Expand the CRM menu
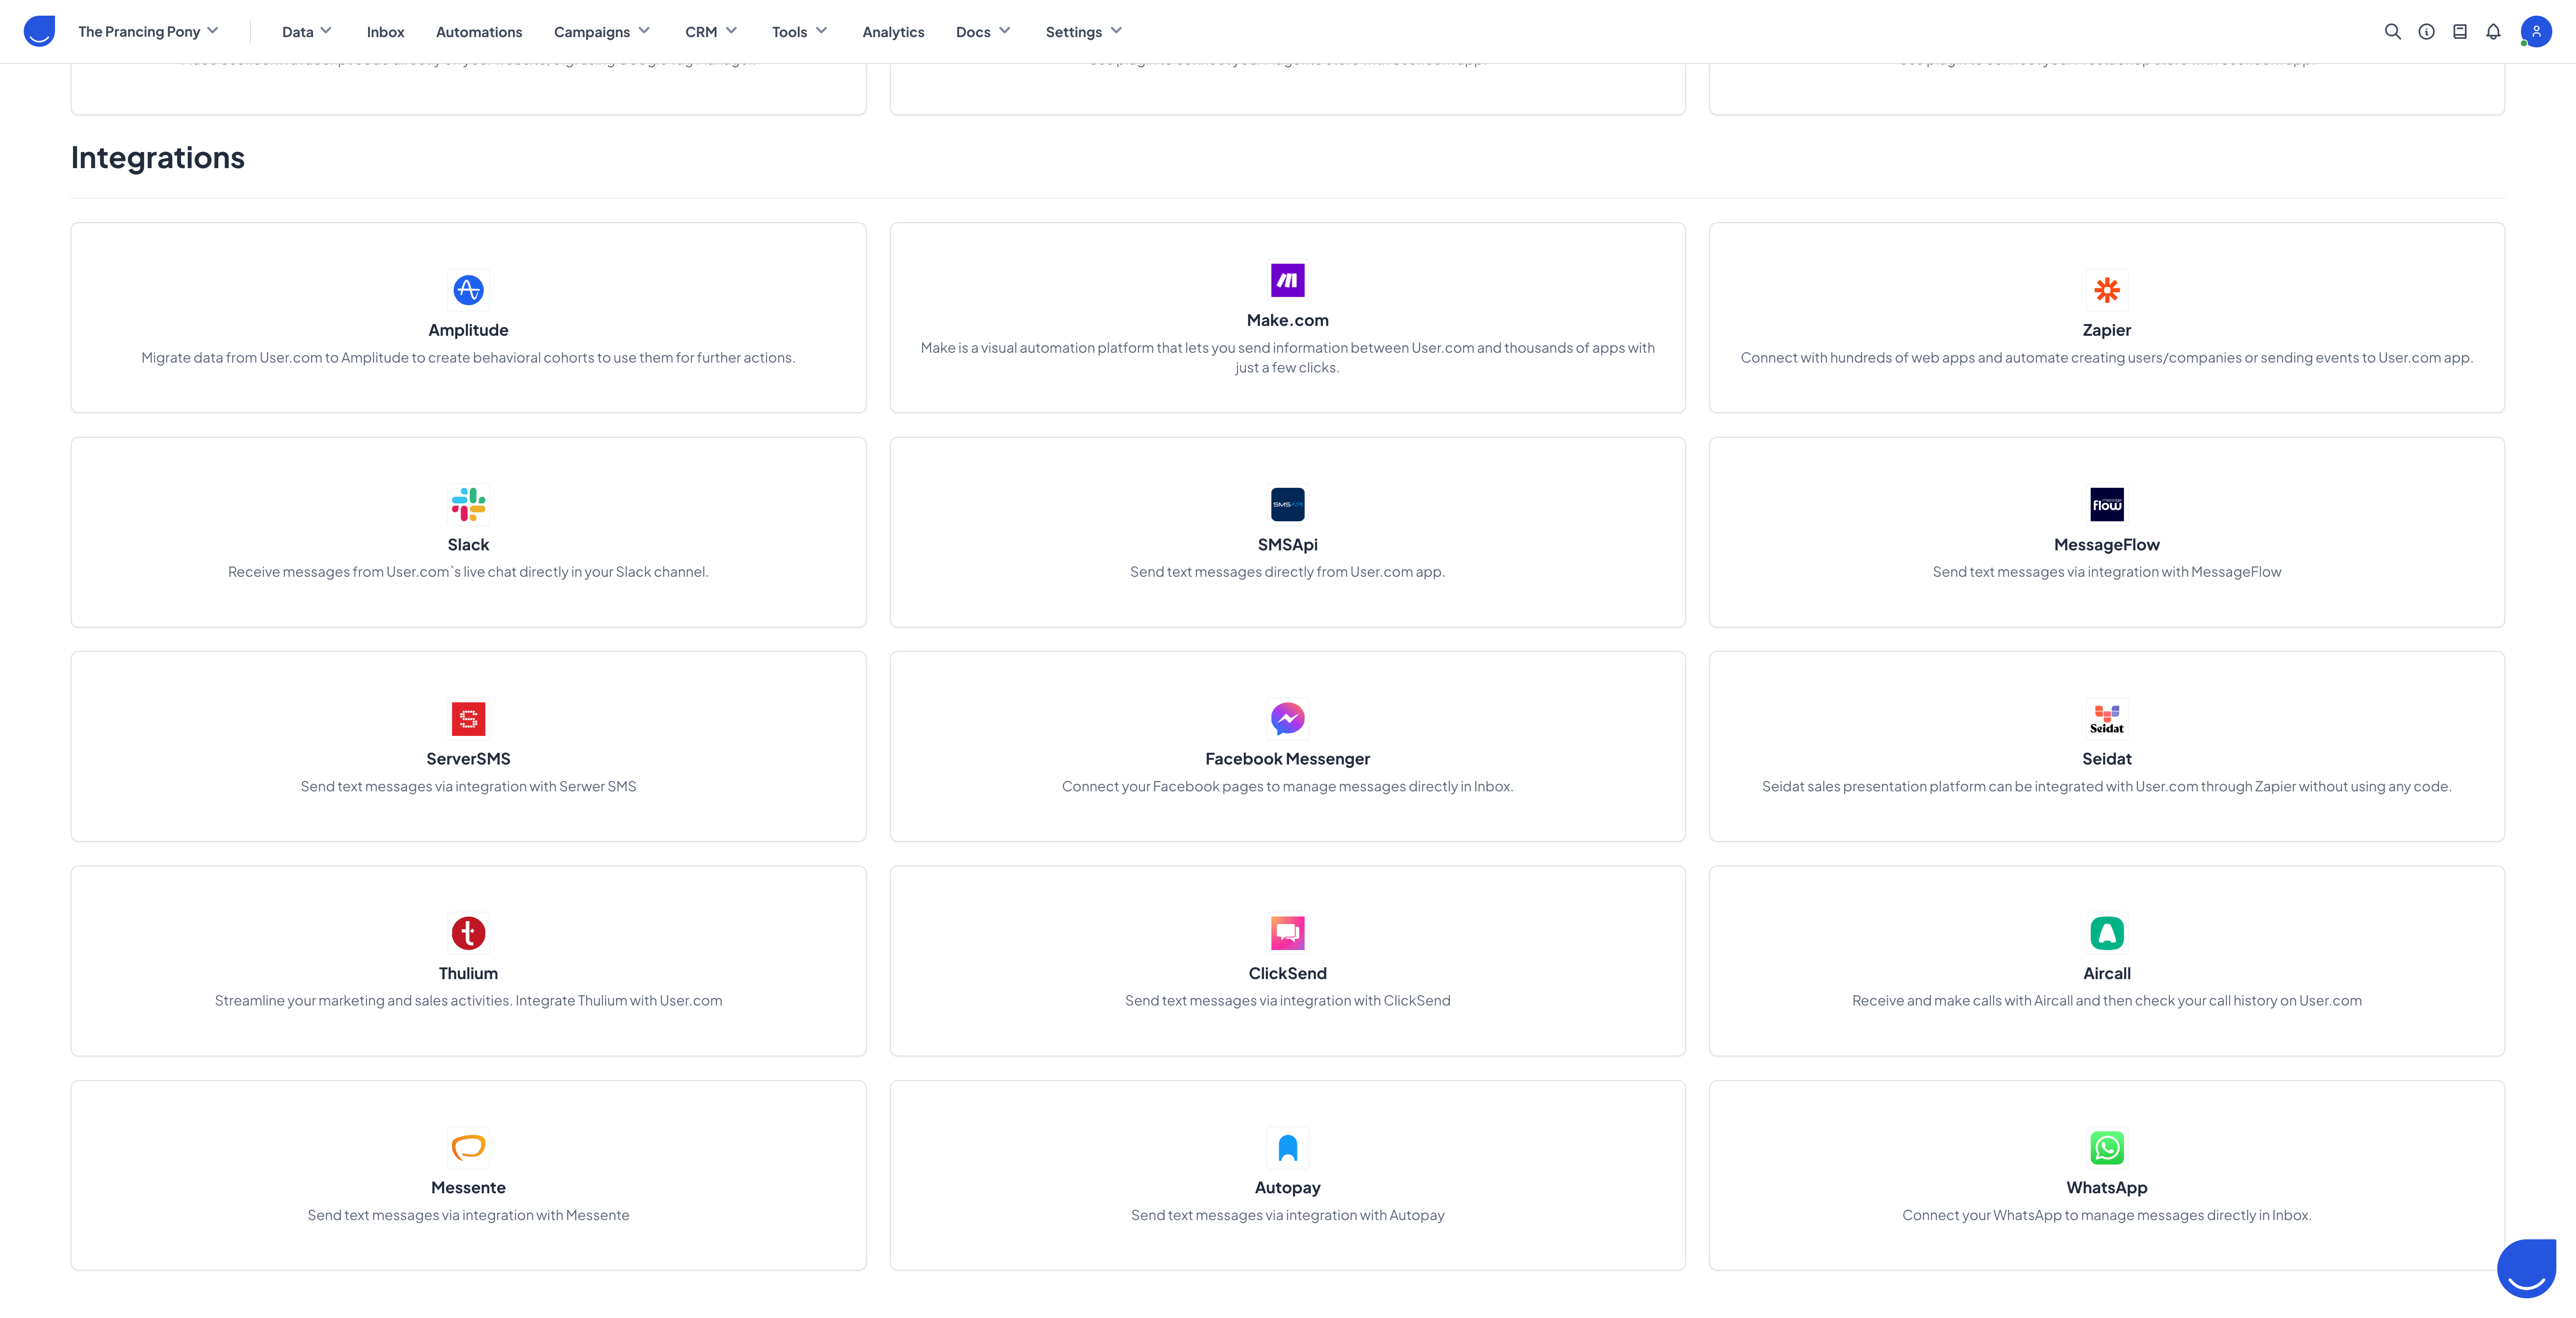 pos(711,32)
